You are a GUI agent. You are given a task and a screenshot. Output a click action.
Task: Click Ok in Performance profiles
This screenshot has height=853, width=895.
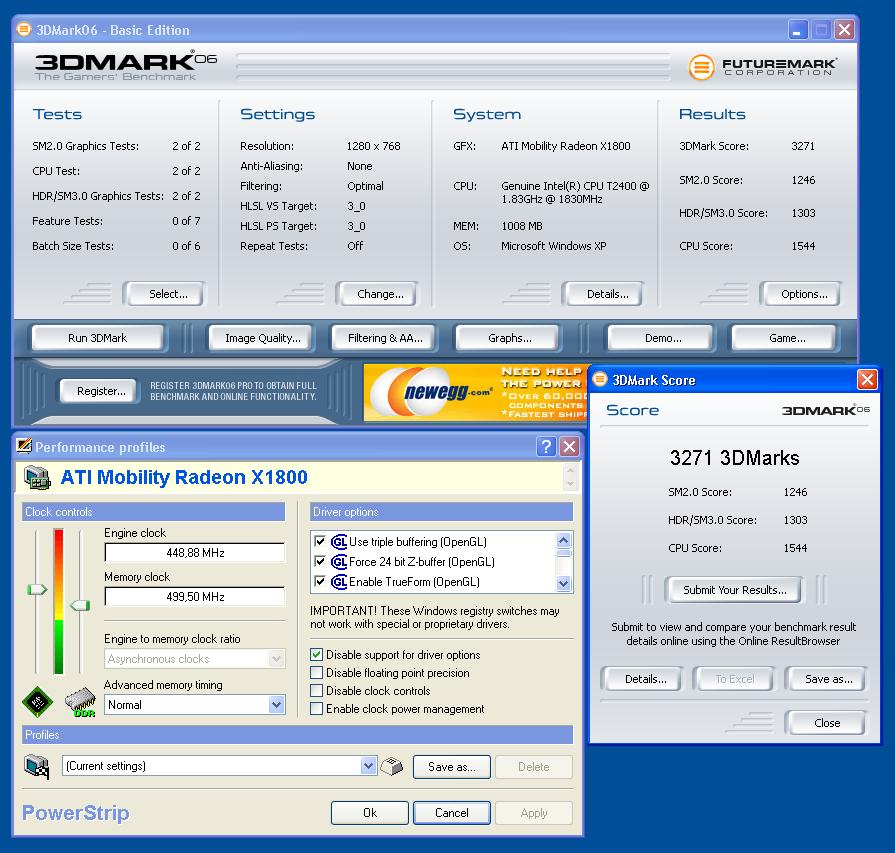[370, 812]
